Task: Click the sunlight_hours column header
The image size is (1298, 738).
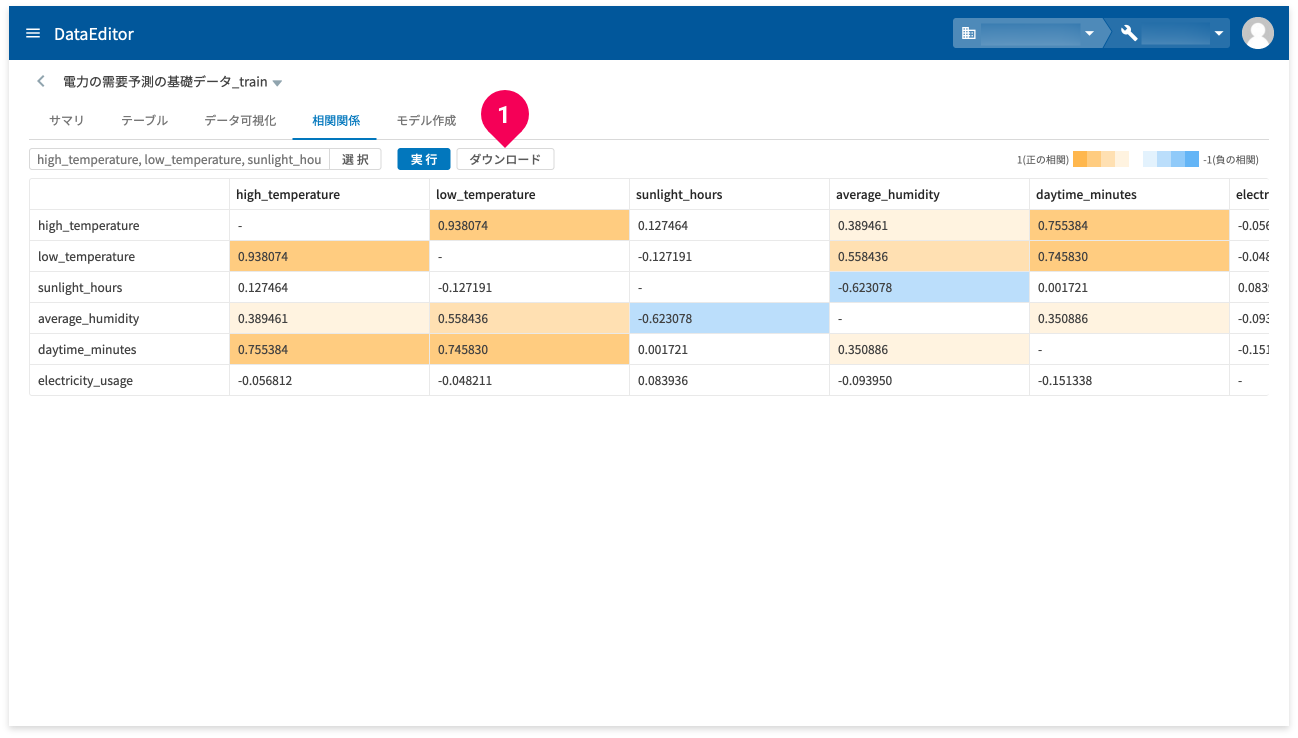Action: pos(729,194)
